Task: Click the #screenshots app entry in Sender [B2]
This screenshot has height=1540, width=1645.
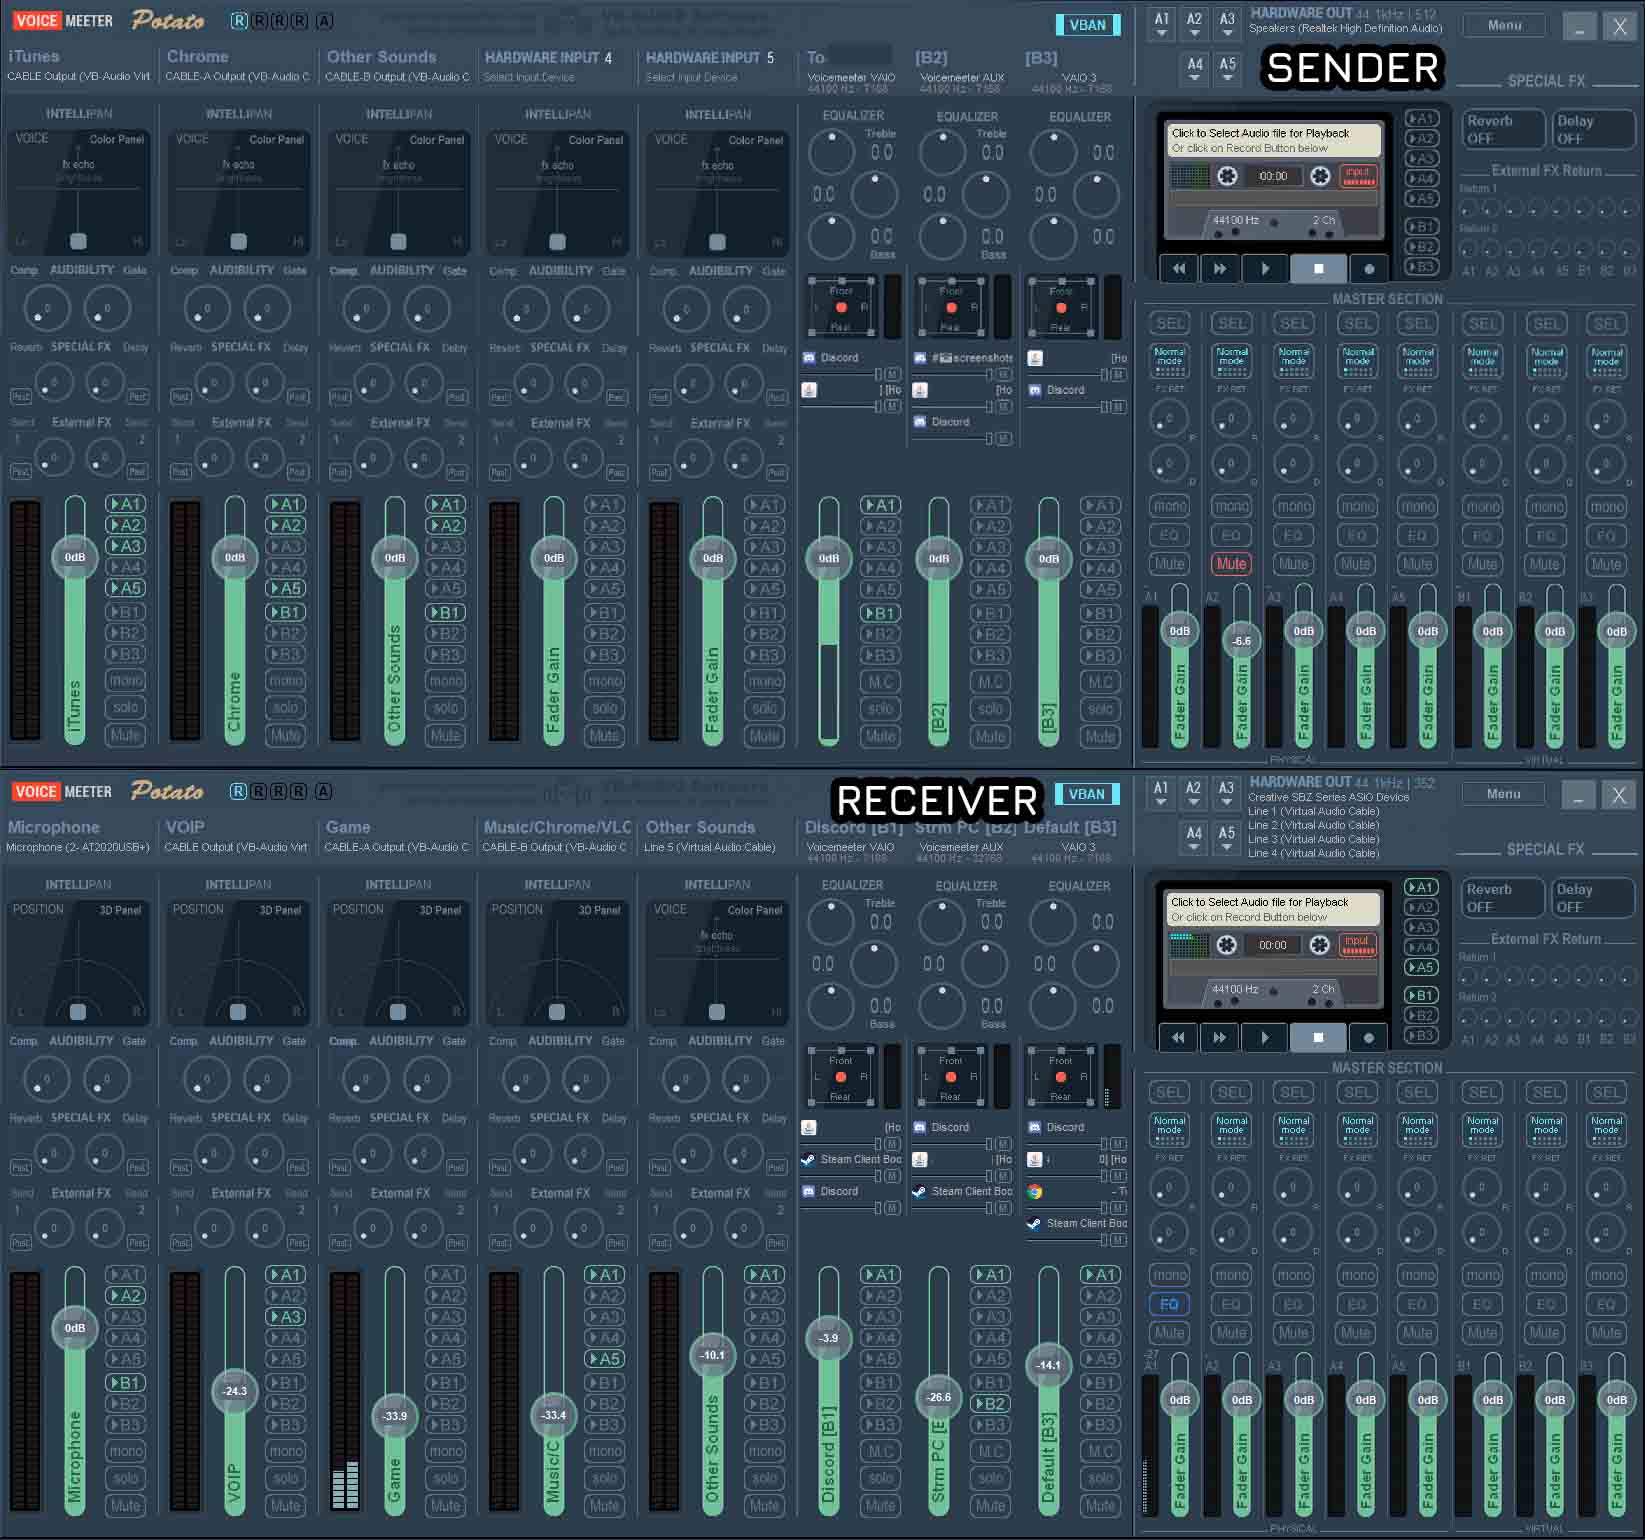Action: 963,357
